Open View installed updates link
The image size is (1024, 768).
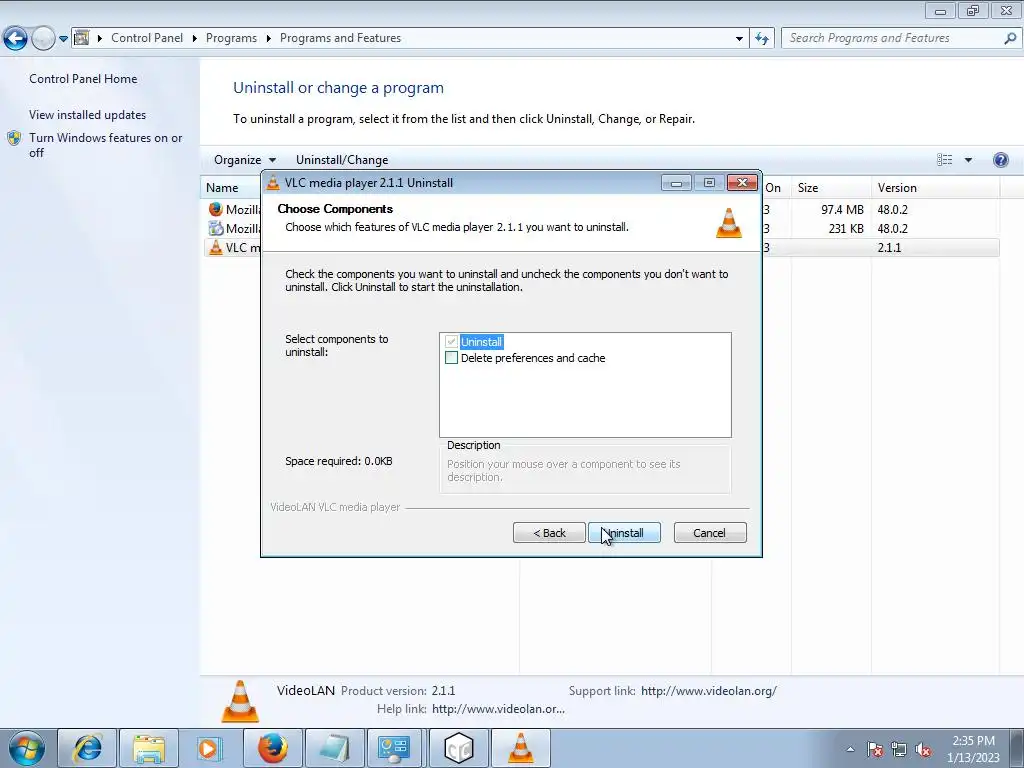88,115
